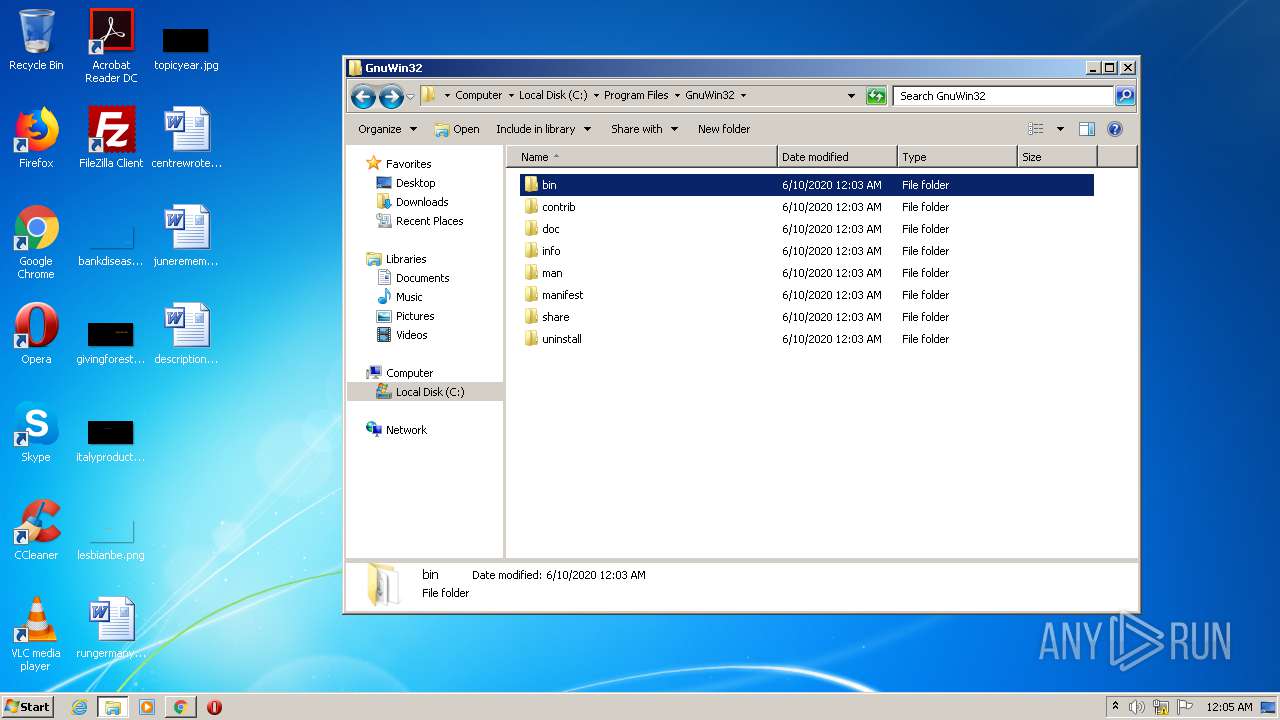Select Network in navigation pane
This screenshot has height=720, width=1280.
coord(397,430)
